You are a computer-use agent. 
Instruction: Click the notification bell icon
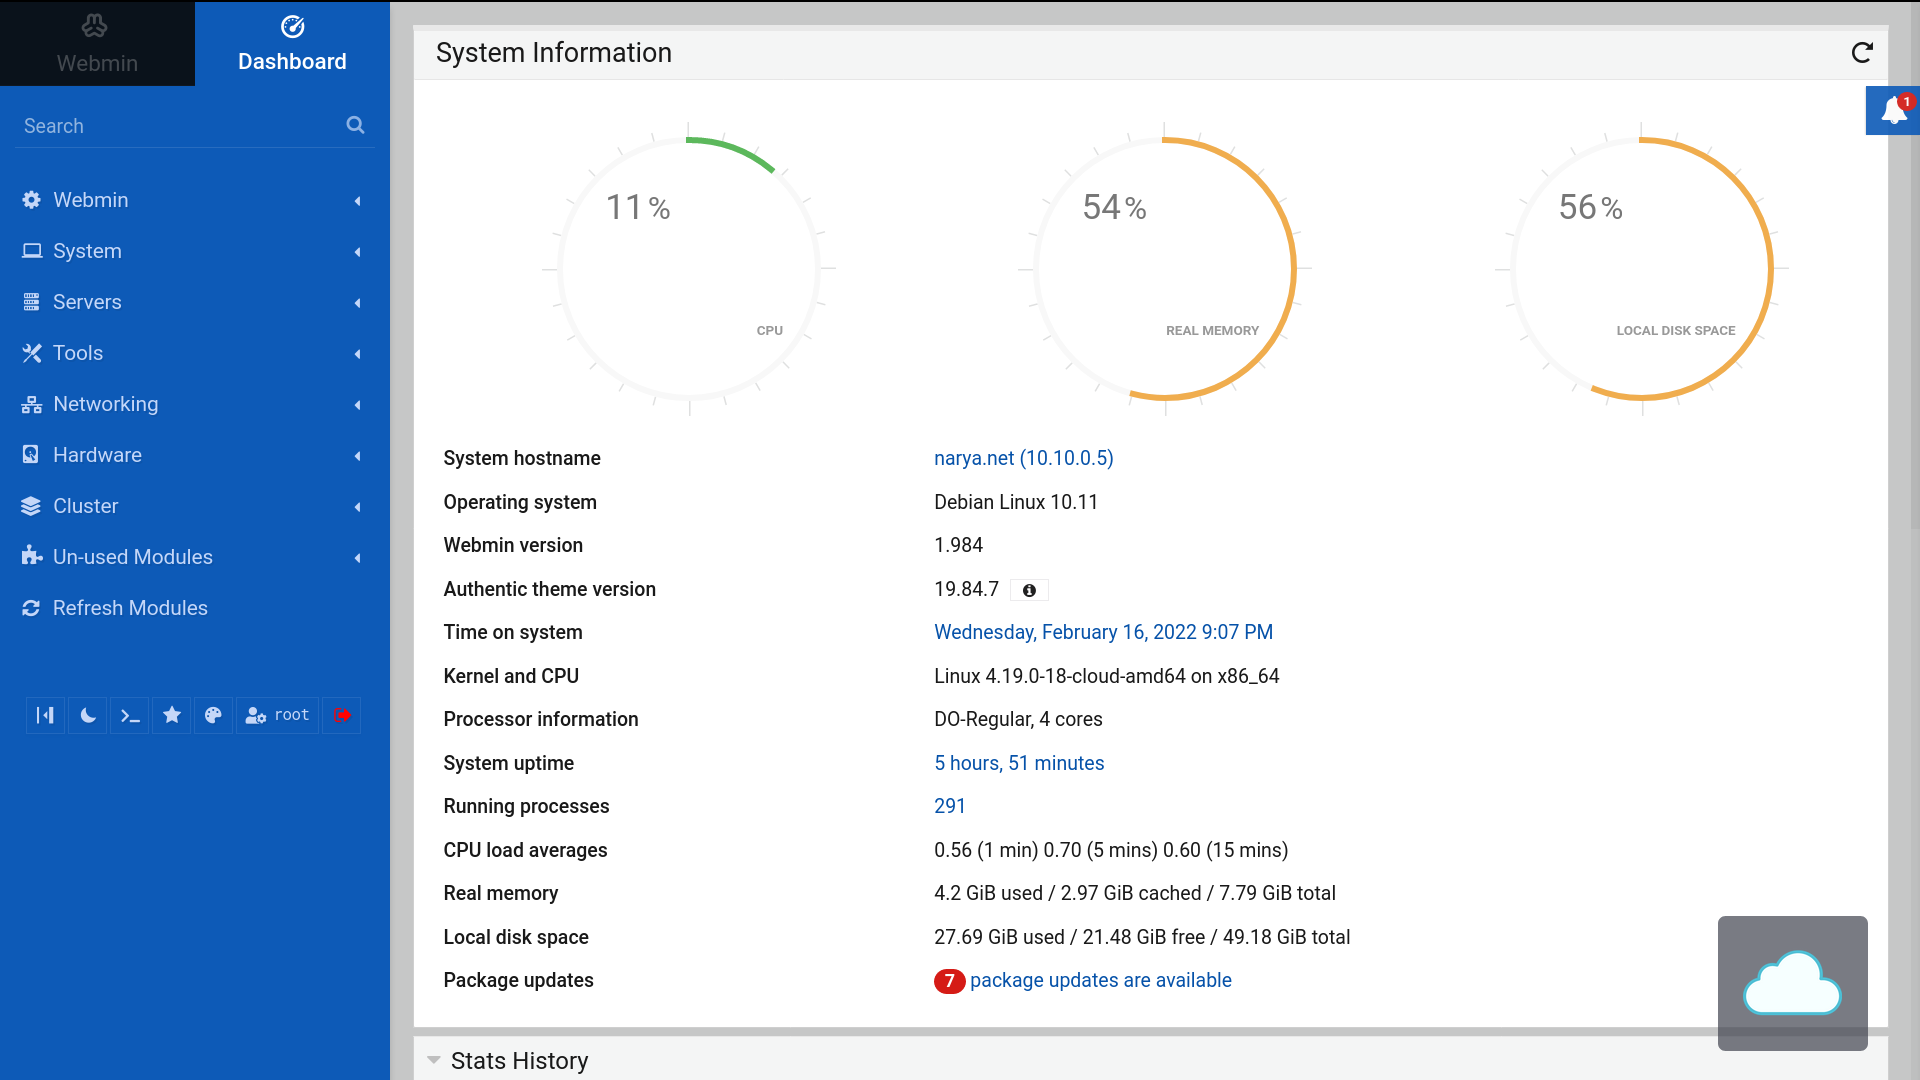coord(1893,110)
